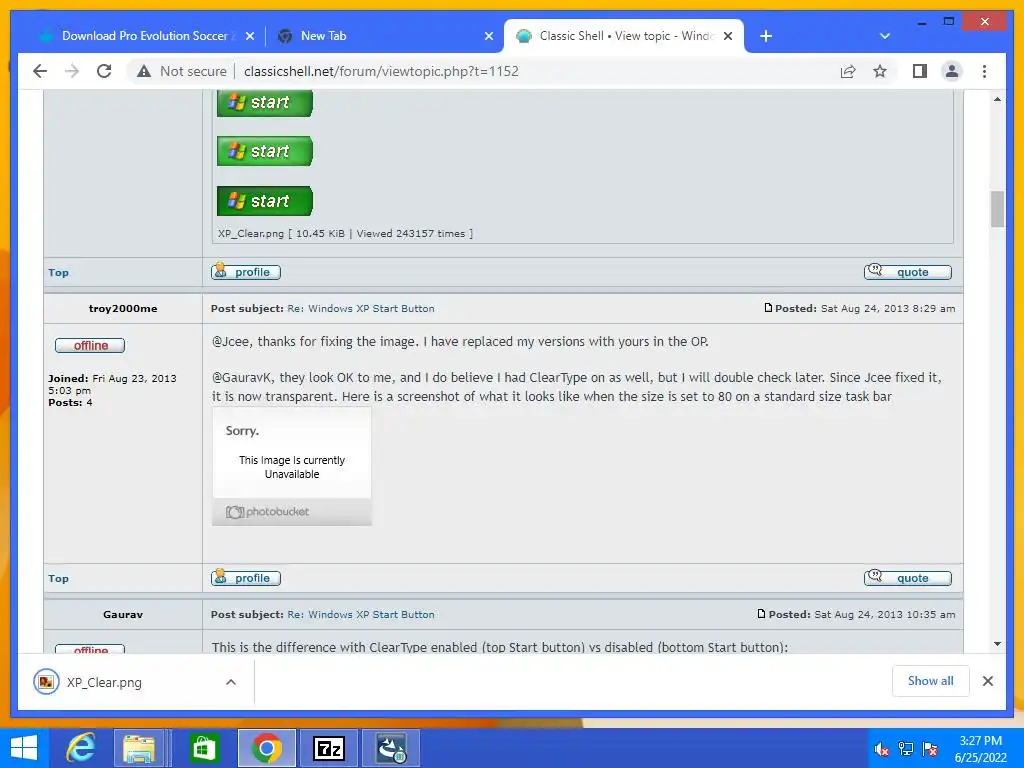1024x768 pixels.
Task: Reload the Classic Shell forum page
Action: [x=104, y=71]
